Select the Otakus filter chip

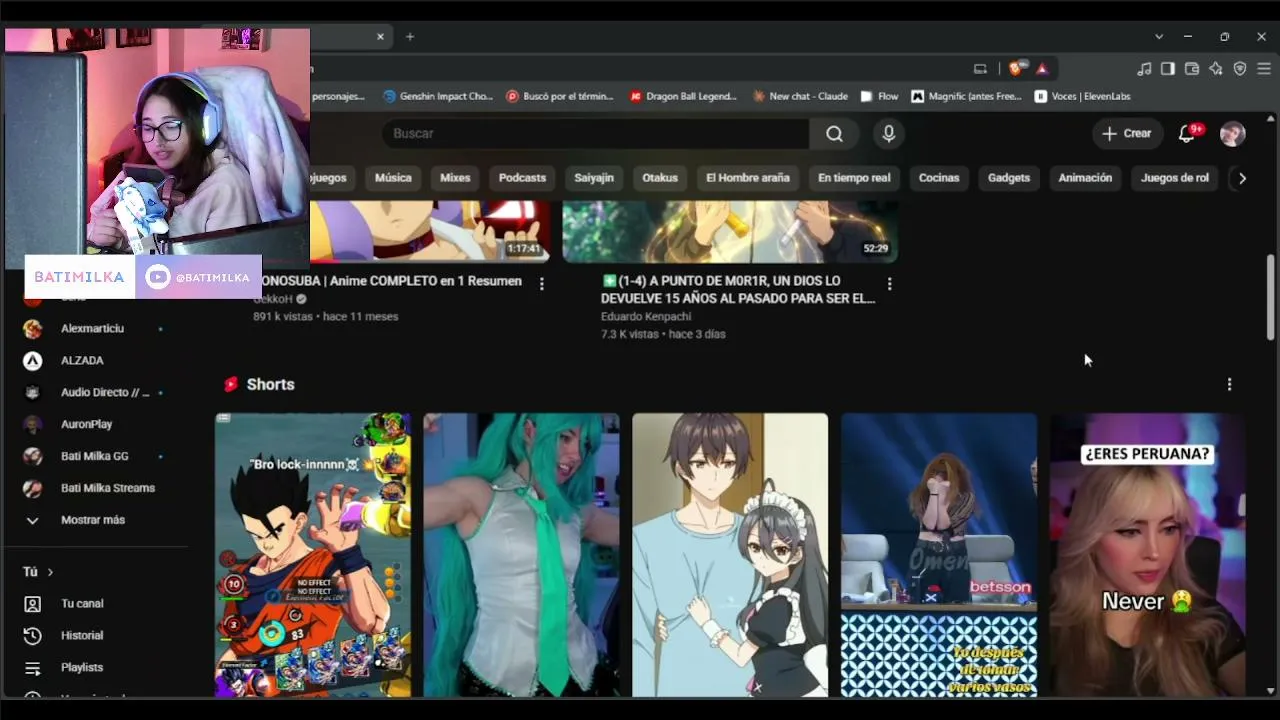click(x=660, y=178)
